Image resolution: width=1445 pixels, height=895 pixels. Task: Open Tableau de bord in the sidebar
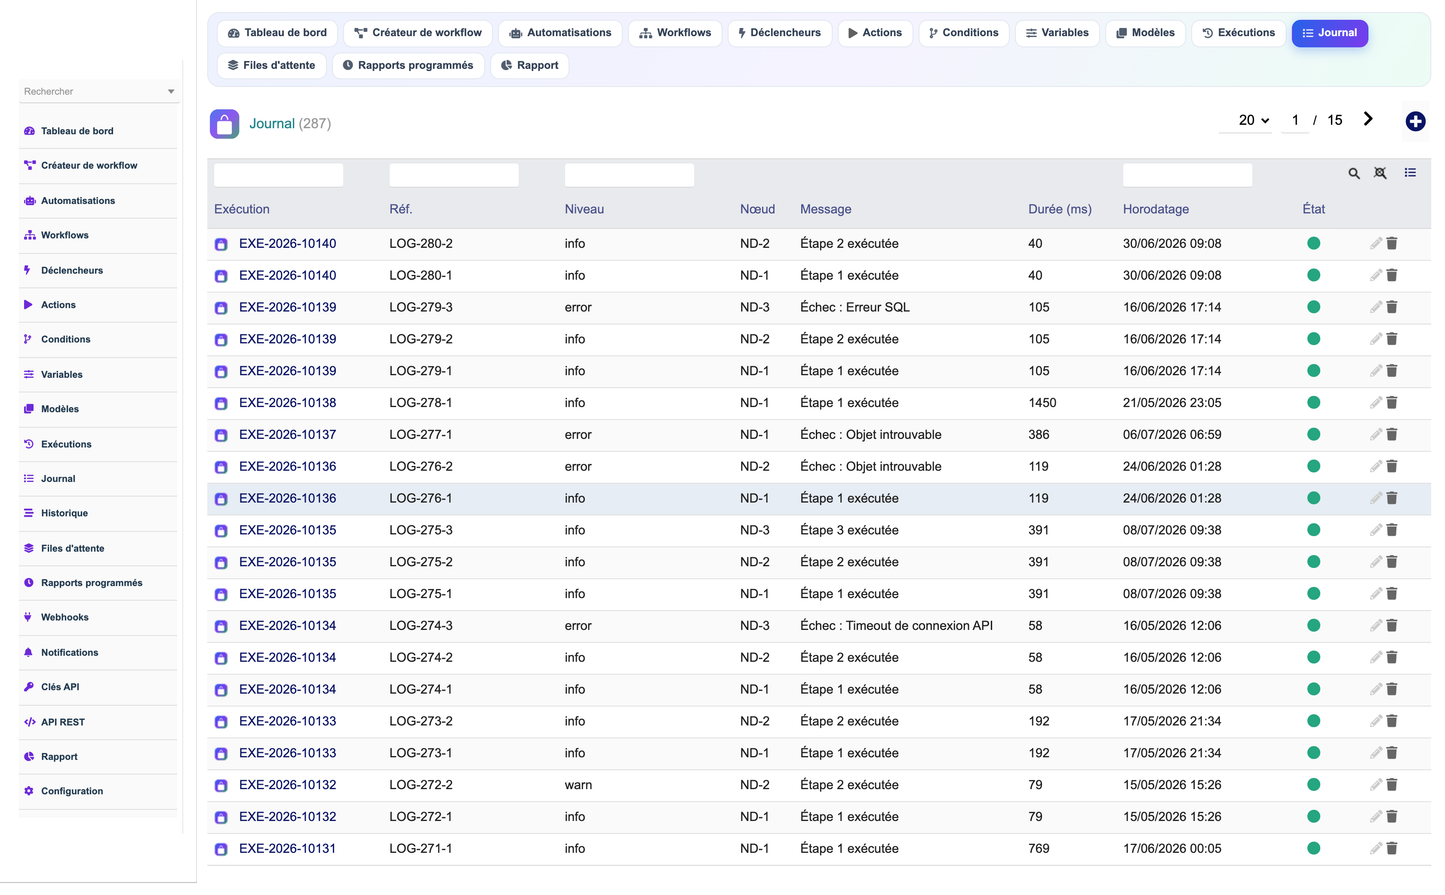click(x=98, y=131)
